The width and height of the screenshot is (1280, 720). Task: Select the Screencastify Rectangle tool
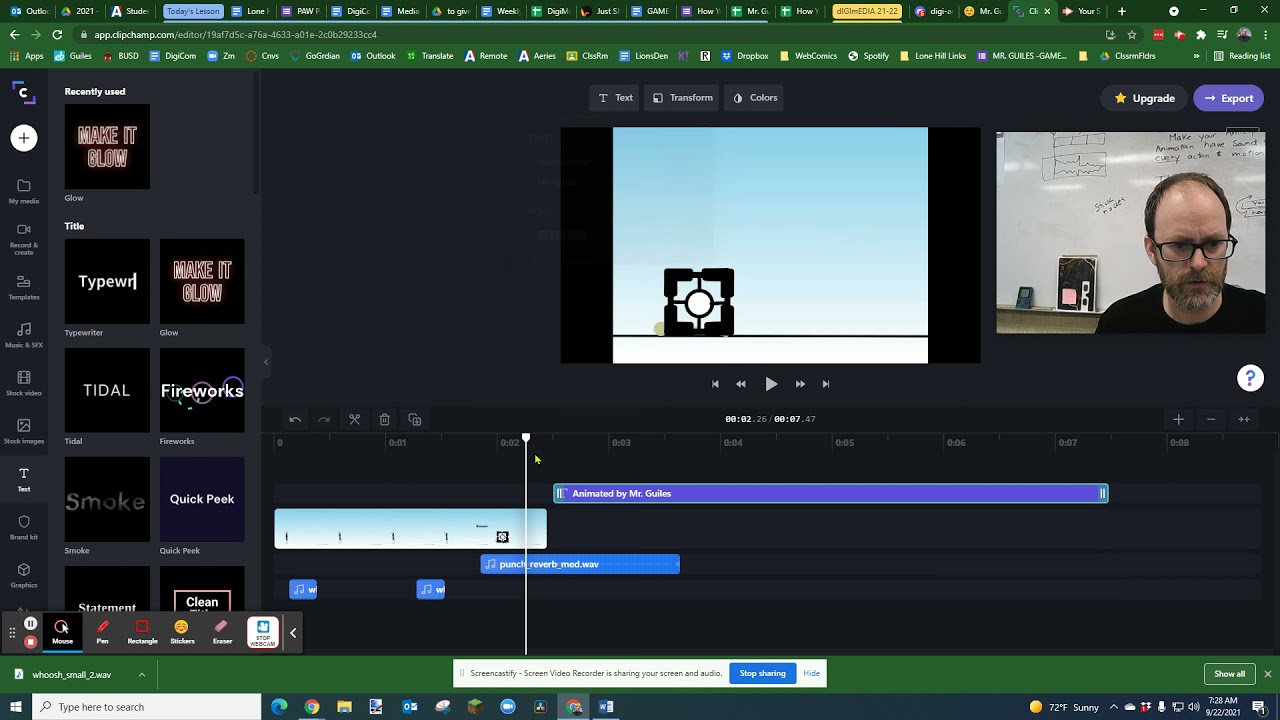(142, 632)
